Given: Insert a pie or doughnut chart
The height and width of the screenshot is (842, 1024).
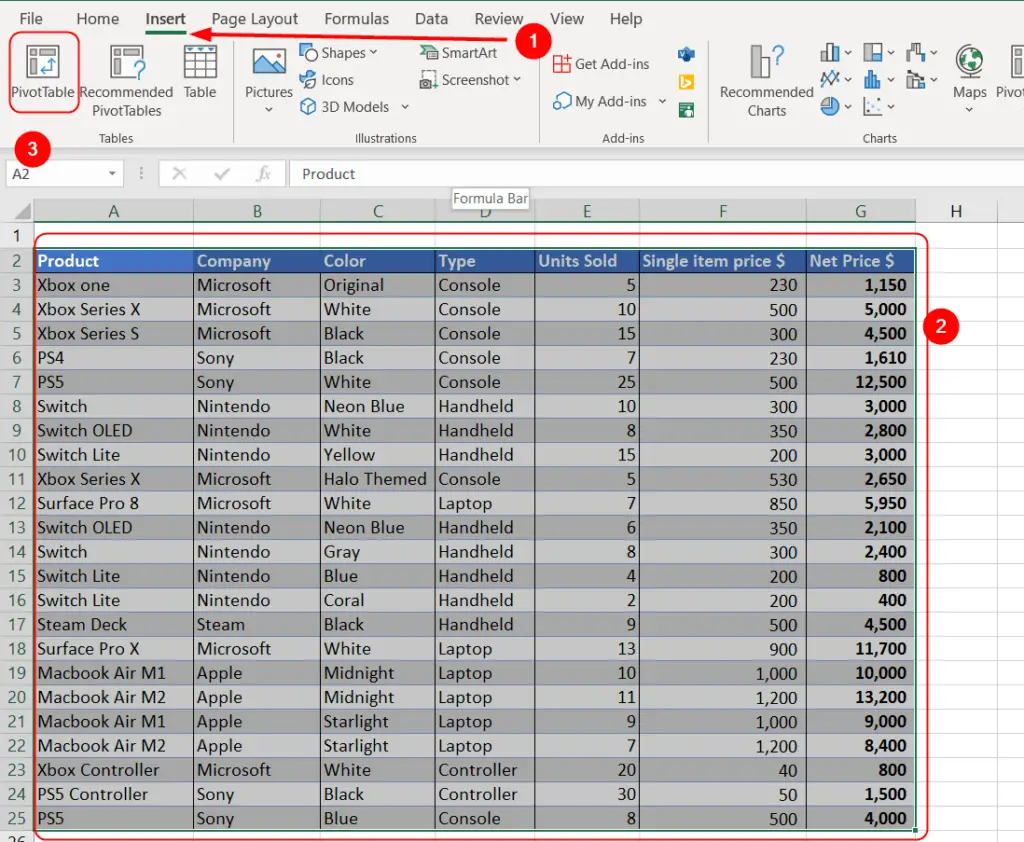Looking at the screenshot, I should coord(830,106).
